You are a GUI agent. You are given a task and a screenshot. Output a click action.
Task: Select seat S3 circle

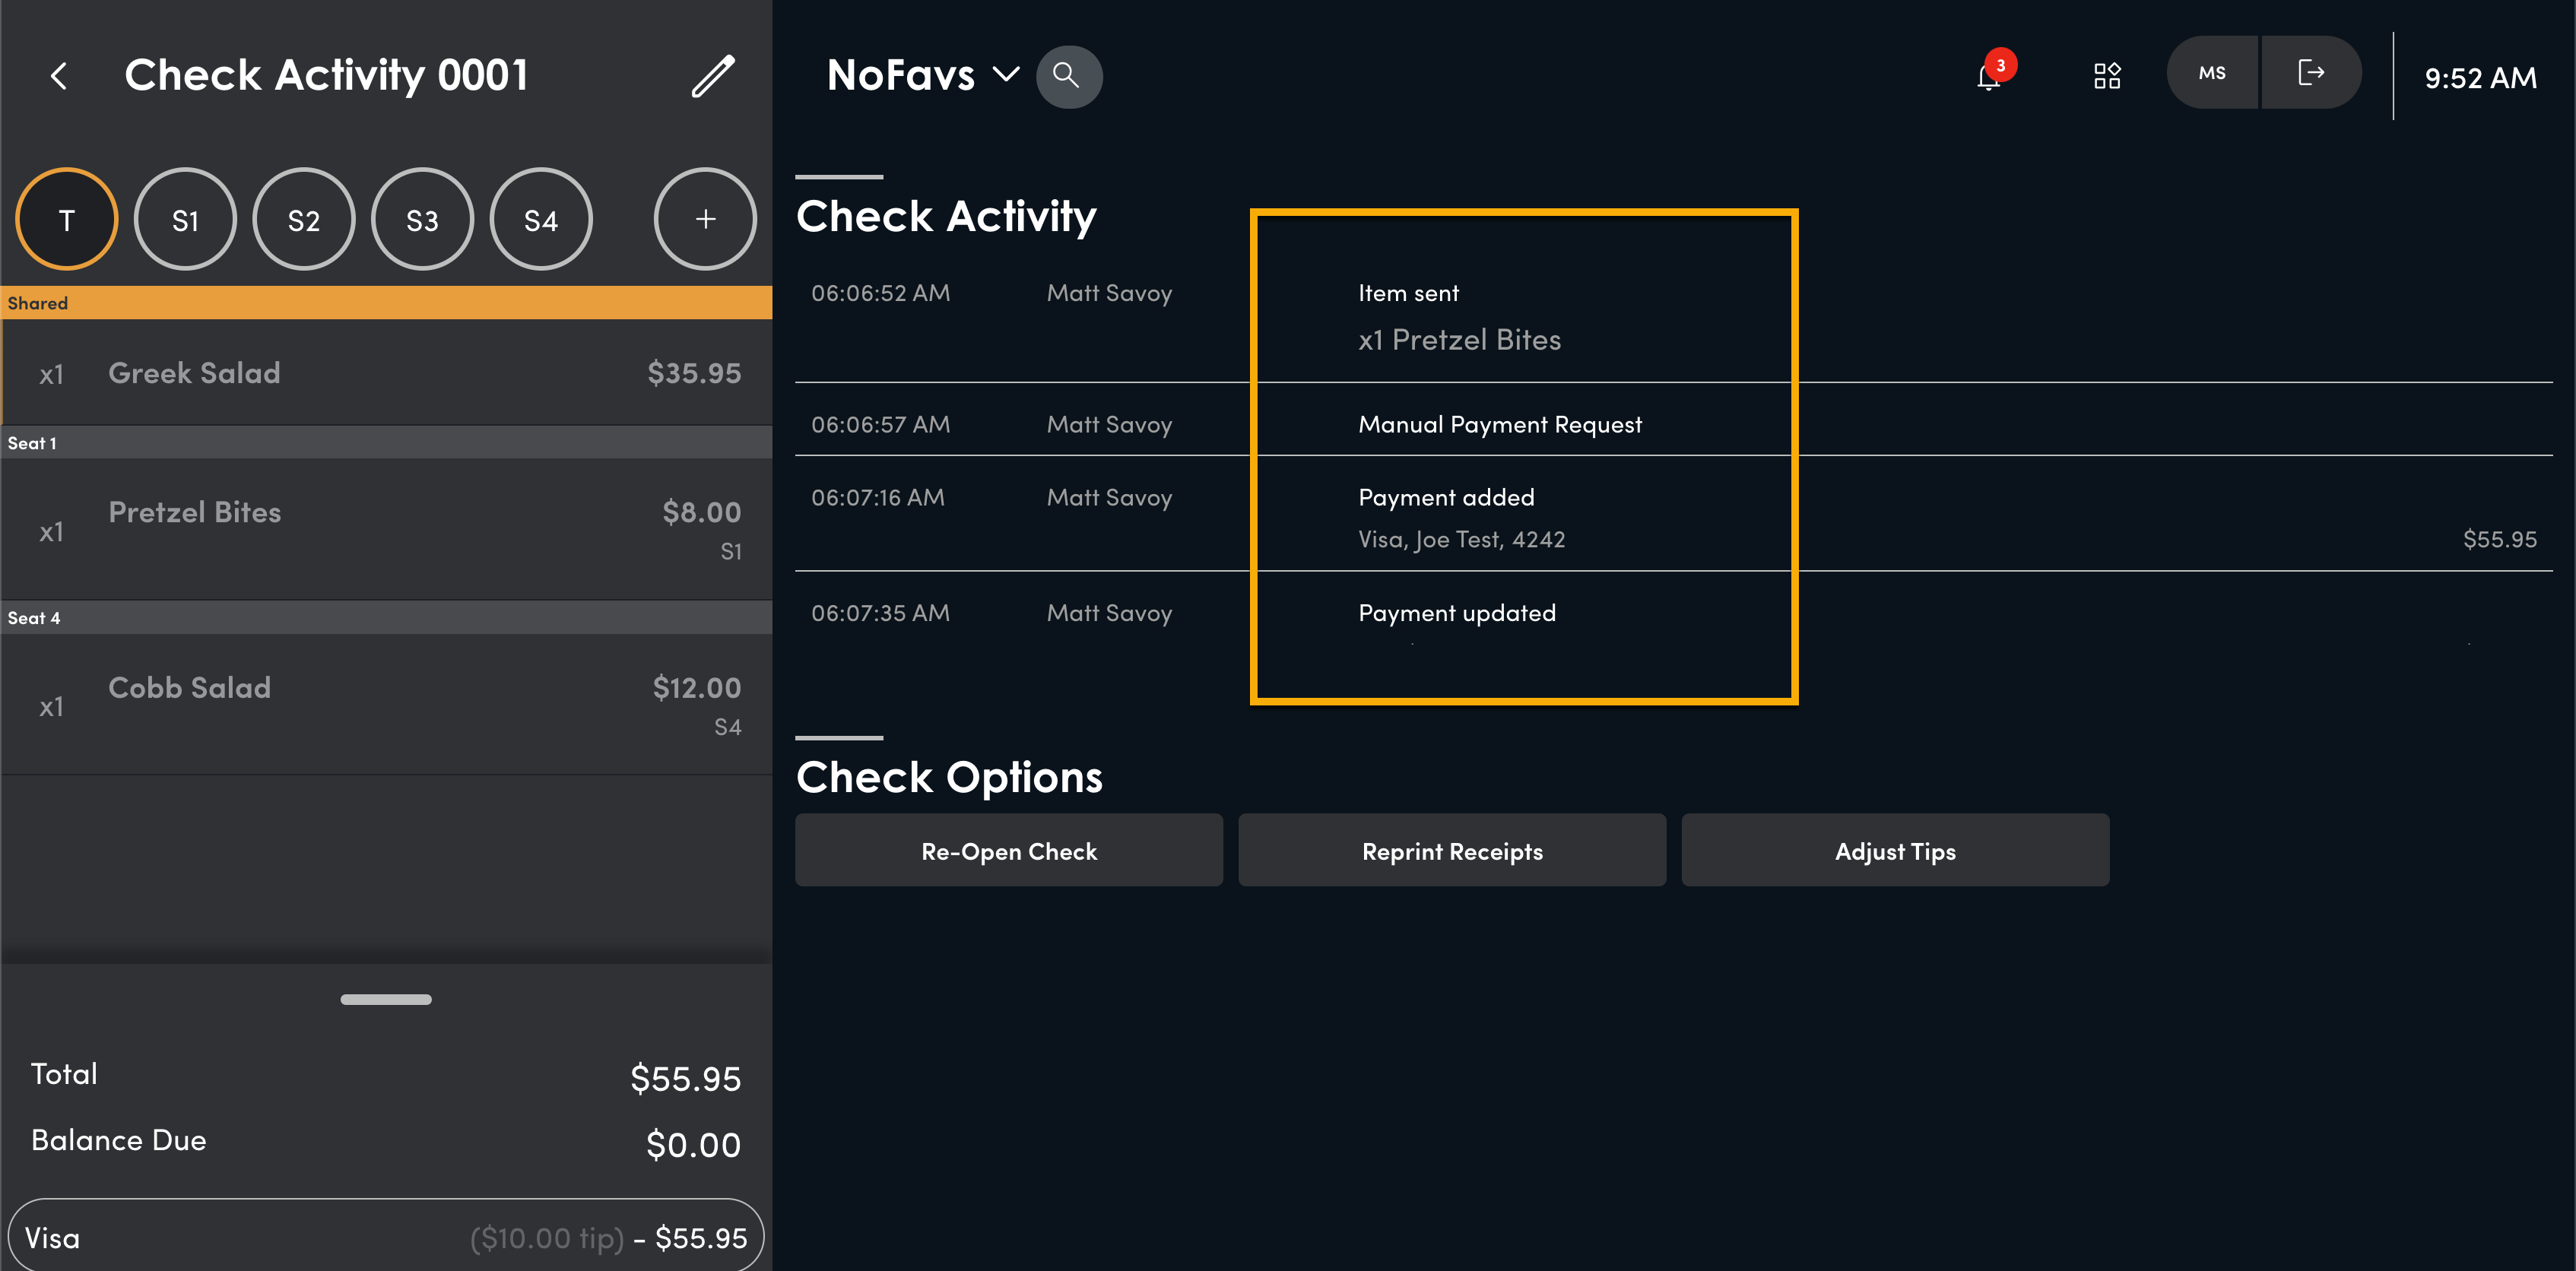pyautogui.click(x=422, y=219)
